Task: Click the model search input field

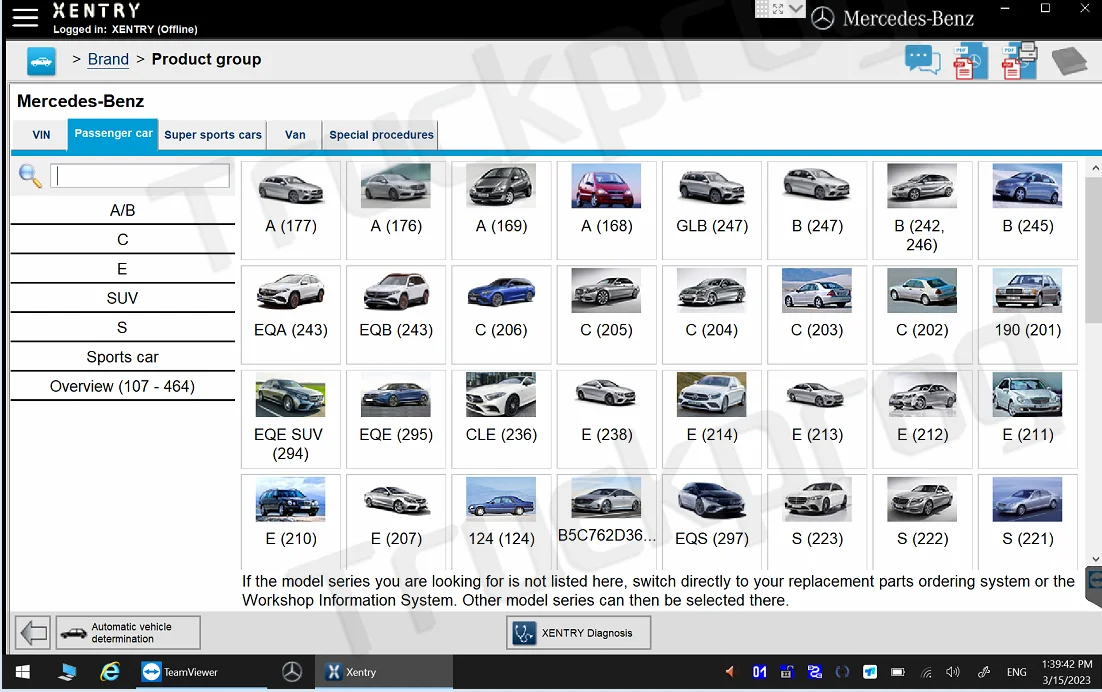Action: [140, 176]
